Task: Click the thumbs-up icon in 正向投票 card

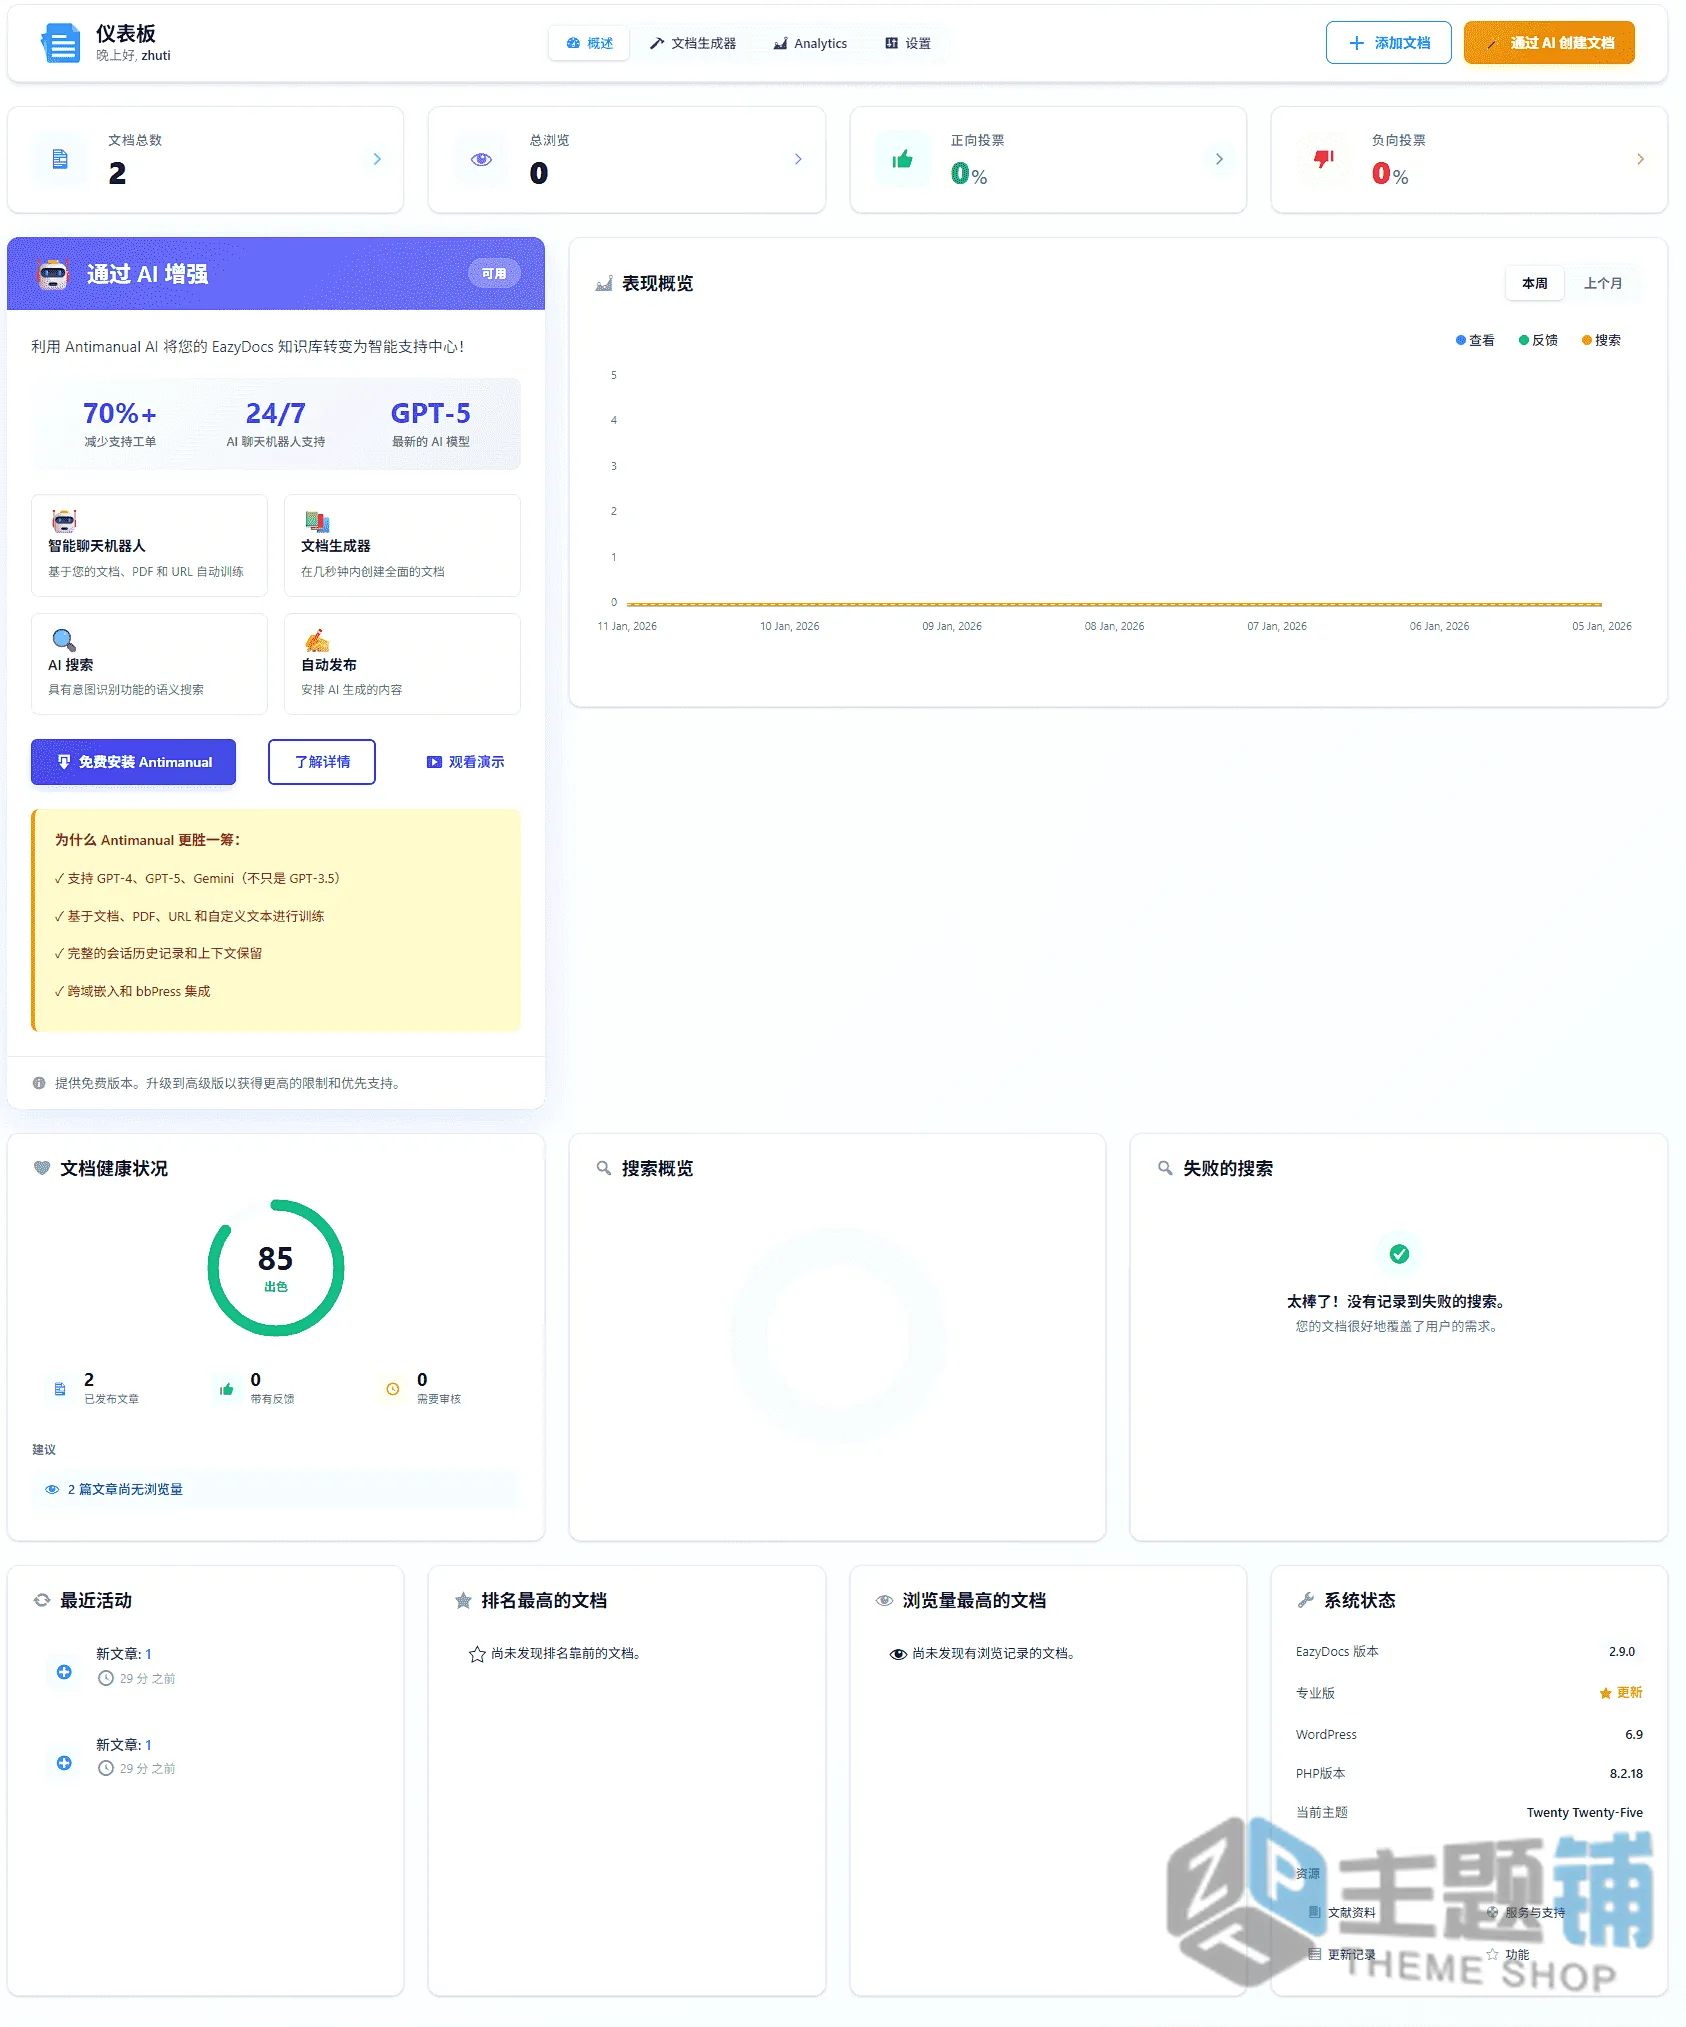Action: [903, 159]
